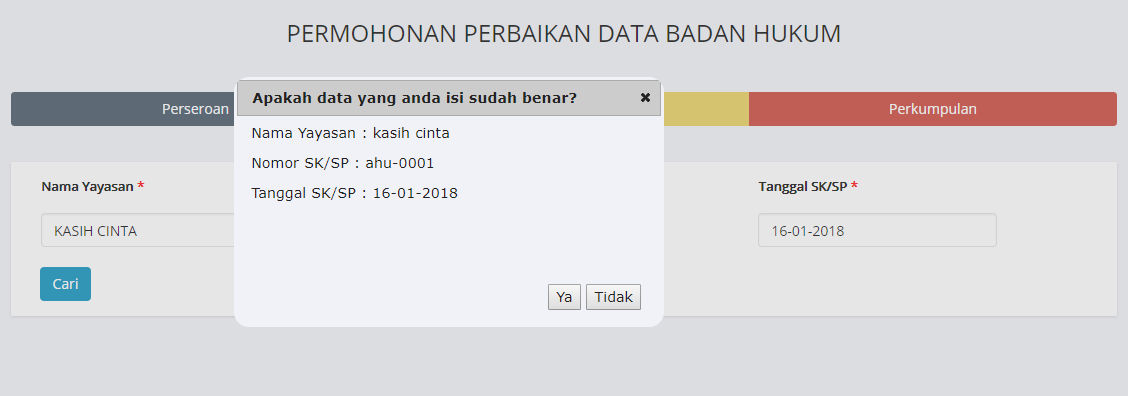
Task: Click the 'Nomor SK/SP : ahu-0001' text
Action: (x=342, y=163)
